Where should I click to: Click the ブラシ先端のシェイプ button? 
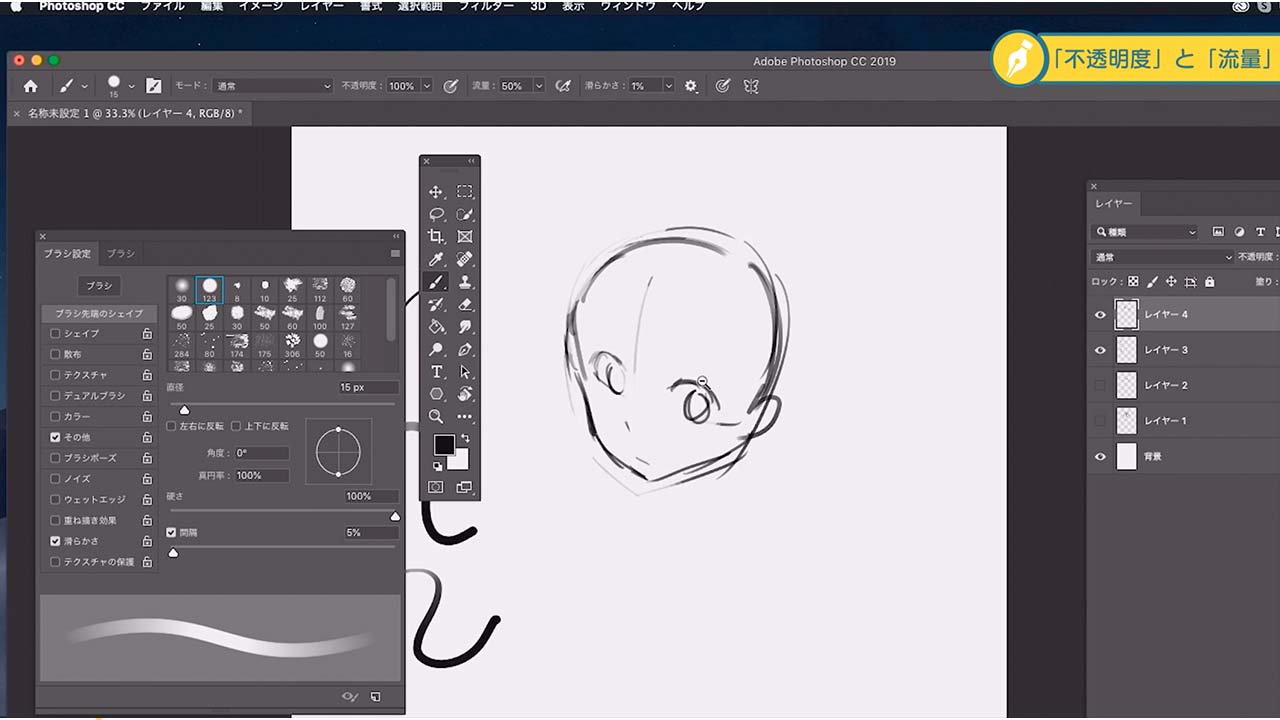click(x=98, y=313)
